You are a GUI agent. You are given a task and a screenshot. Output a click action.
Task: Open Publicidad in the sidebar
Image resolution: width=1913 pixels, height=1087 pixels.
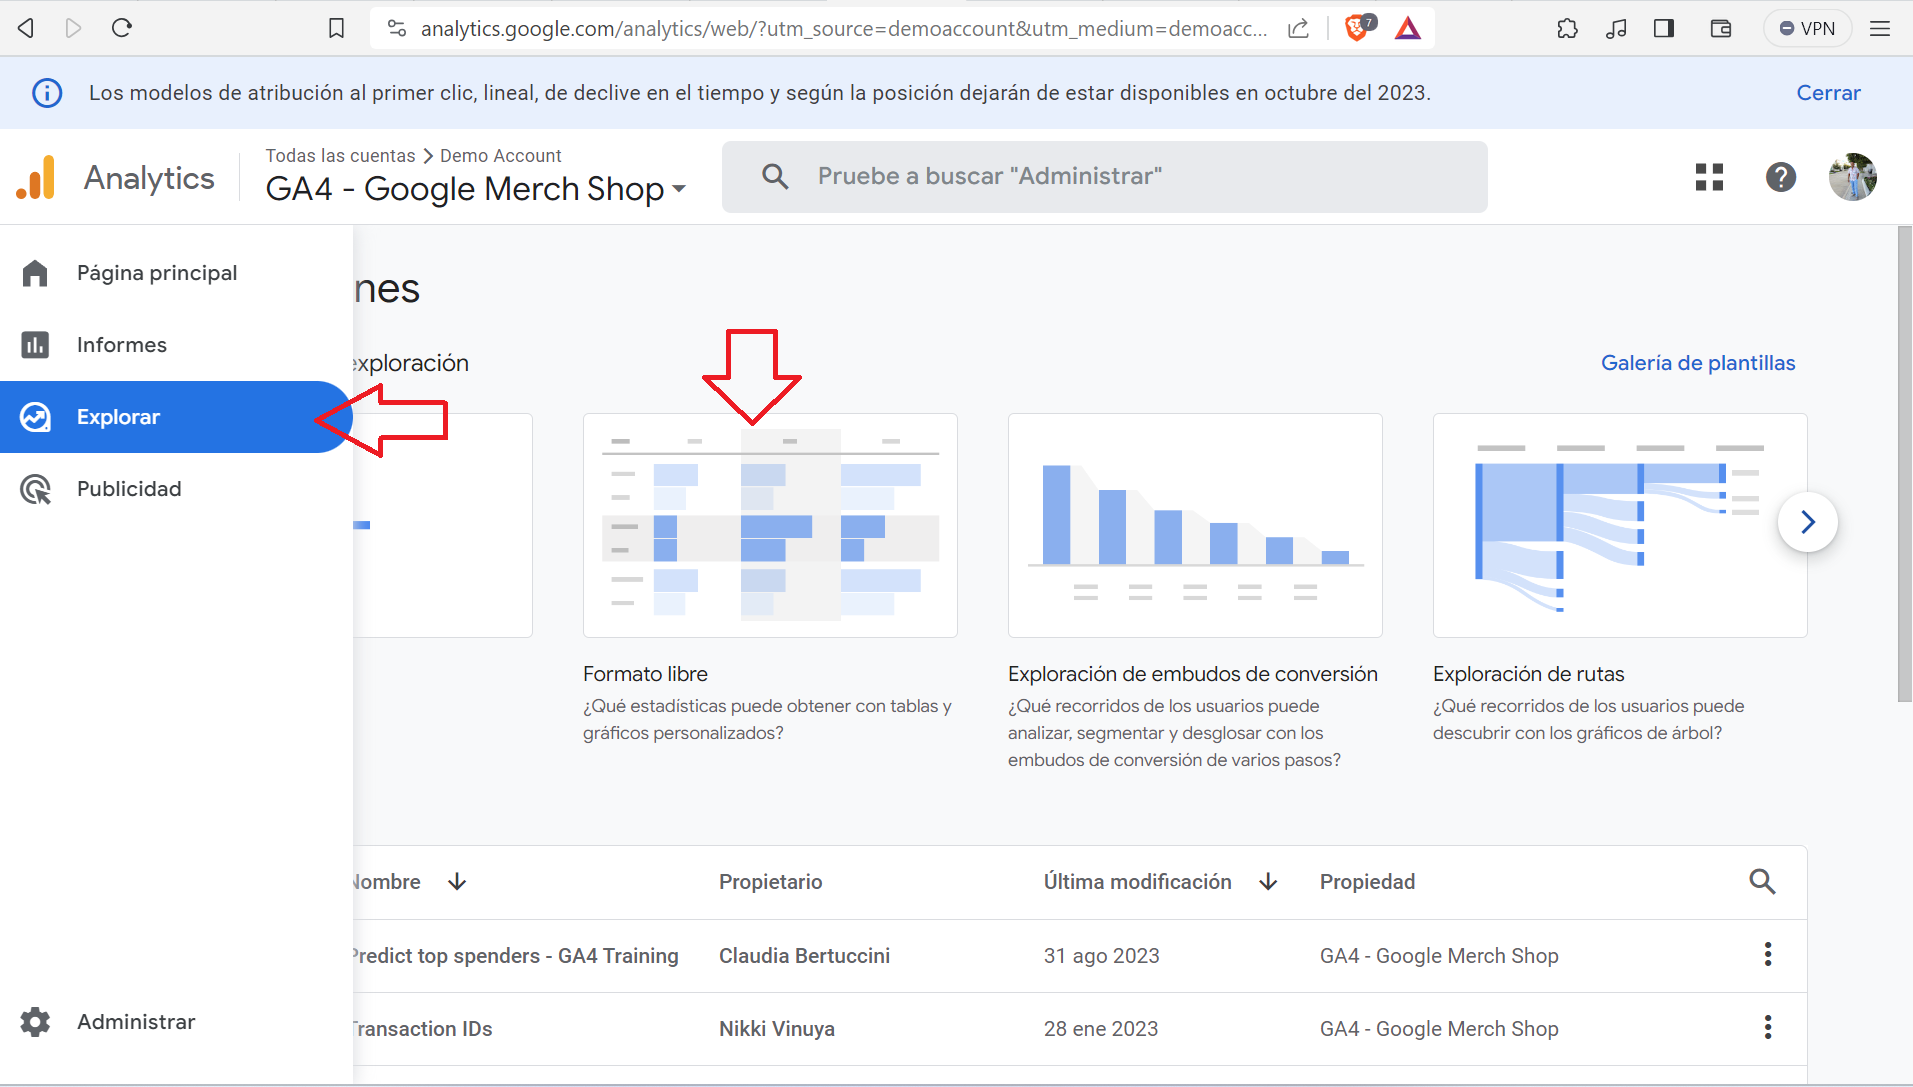pos(129,489)
